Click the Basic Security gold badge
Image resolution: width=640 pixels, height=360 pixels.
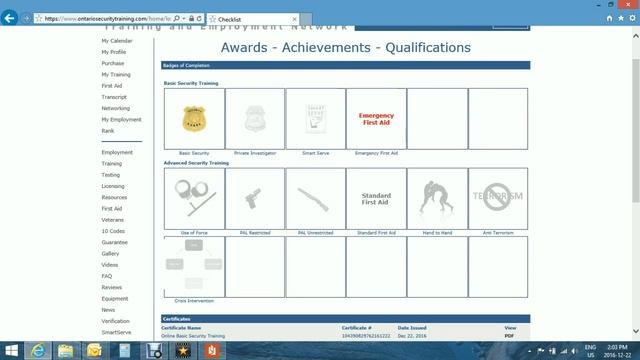click(x=194, y=119)
